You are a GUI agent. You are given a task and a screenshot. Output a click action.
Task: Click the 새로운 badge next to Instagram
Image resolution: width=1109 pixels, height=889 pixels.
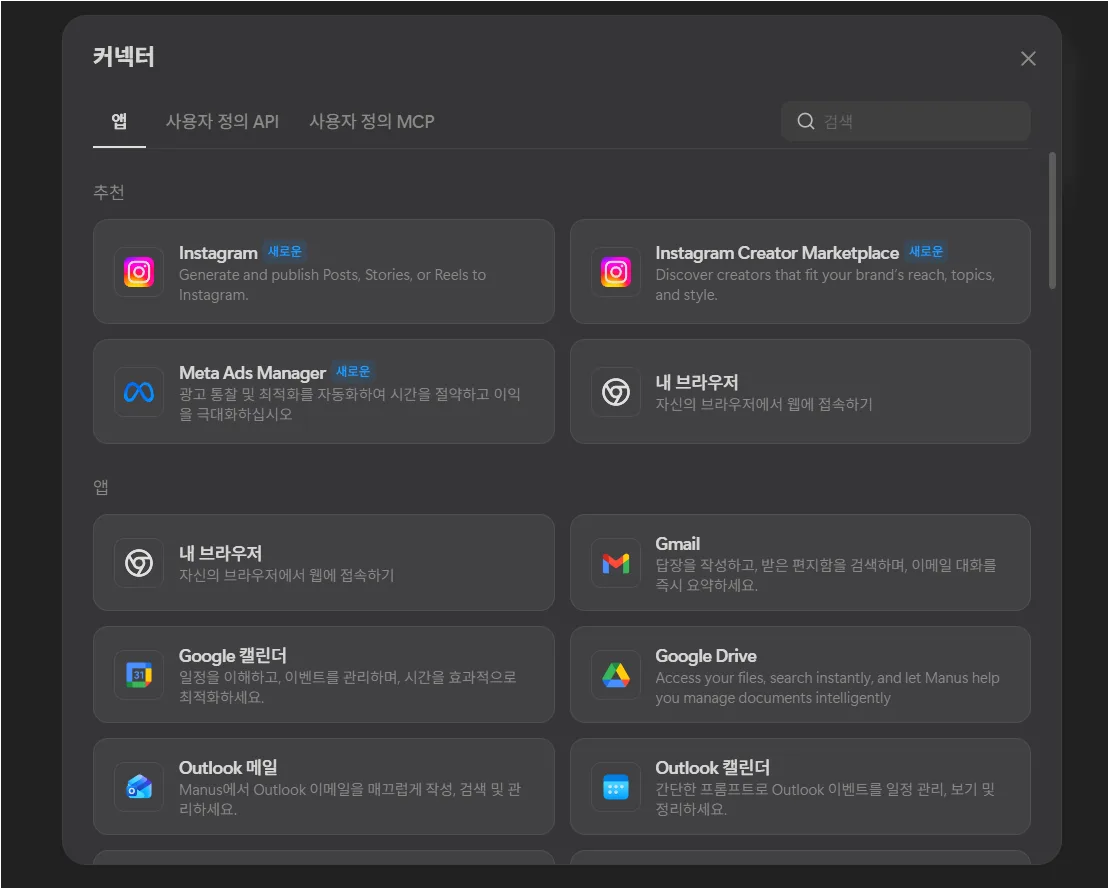click(x=285, y=251)
